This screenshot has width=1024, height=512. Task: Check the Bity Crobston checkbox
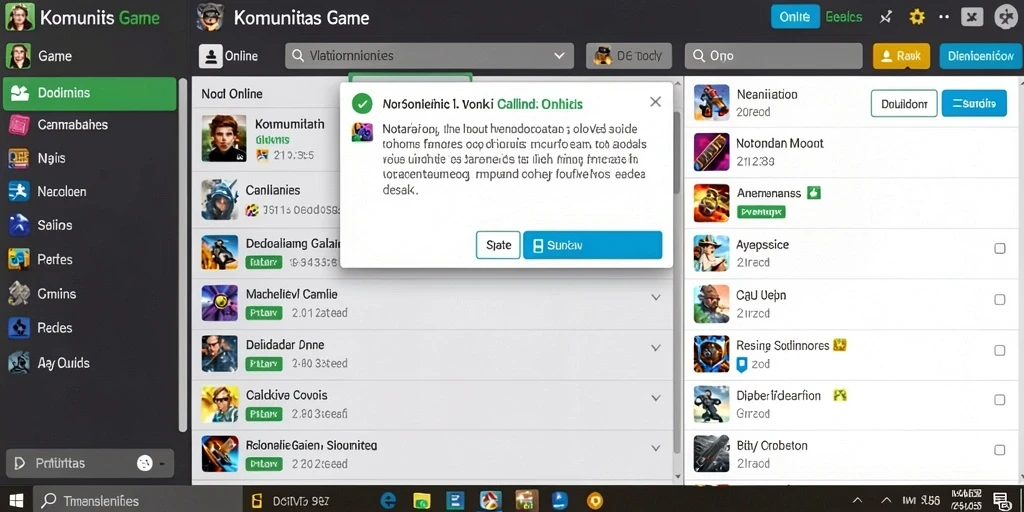999,450
